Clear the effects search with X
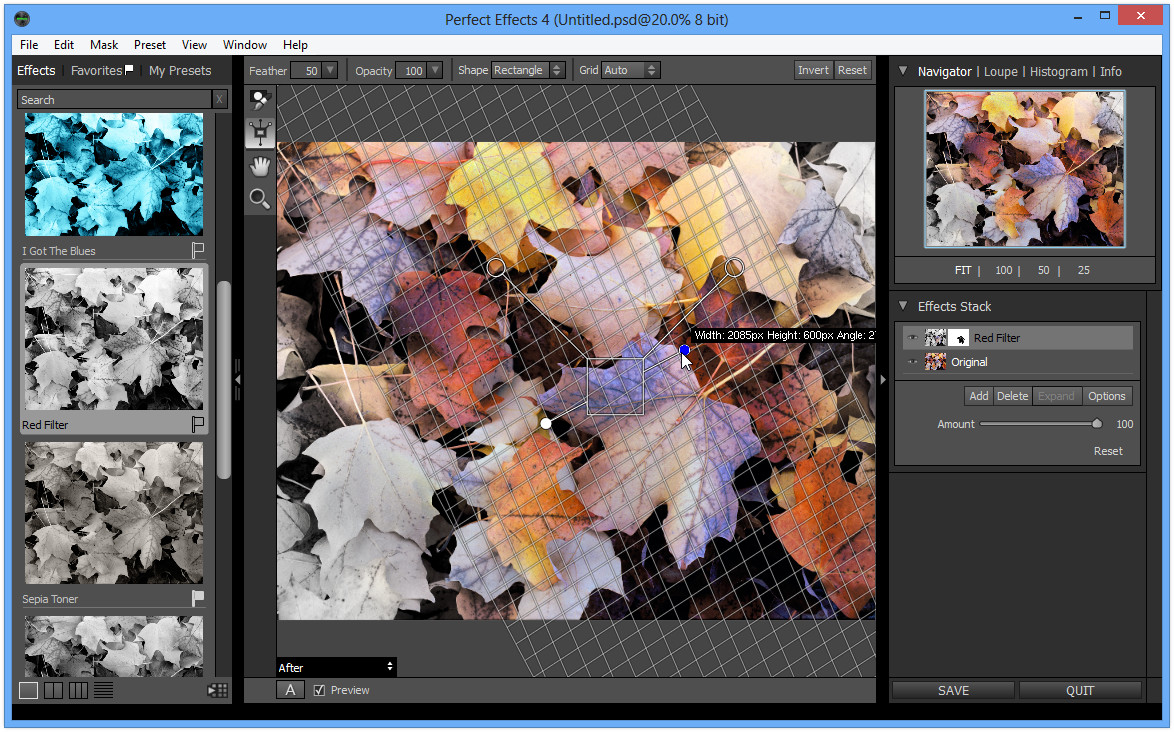 click(x=219, y=100)
